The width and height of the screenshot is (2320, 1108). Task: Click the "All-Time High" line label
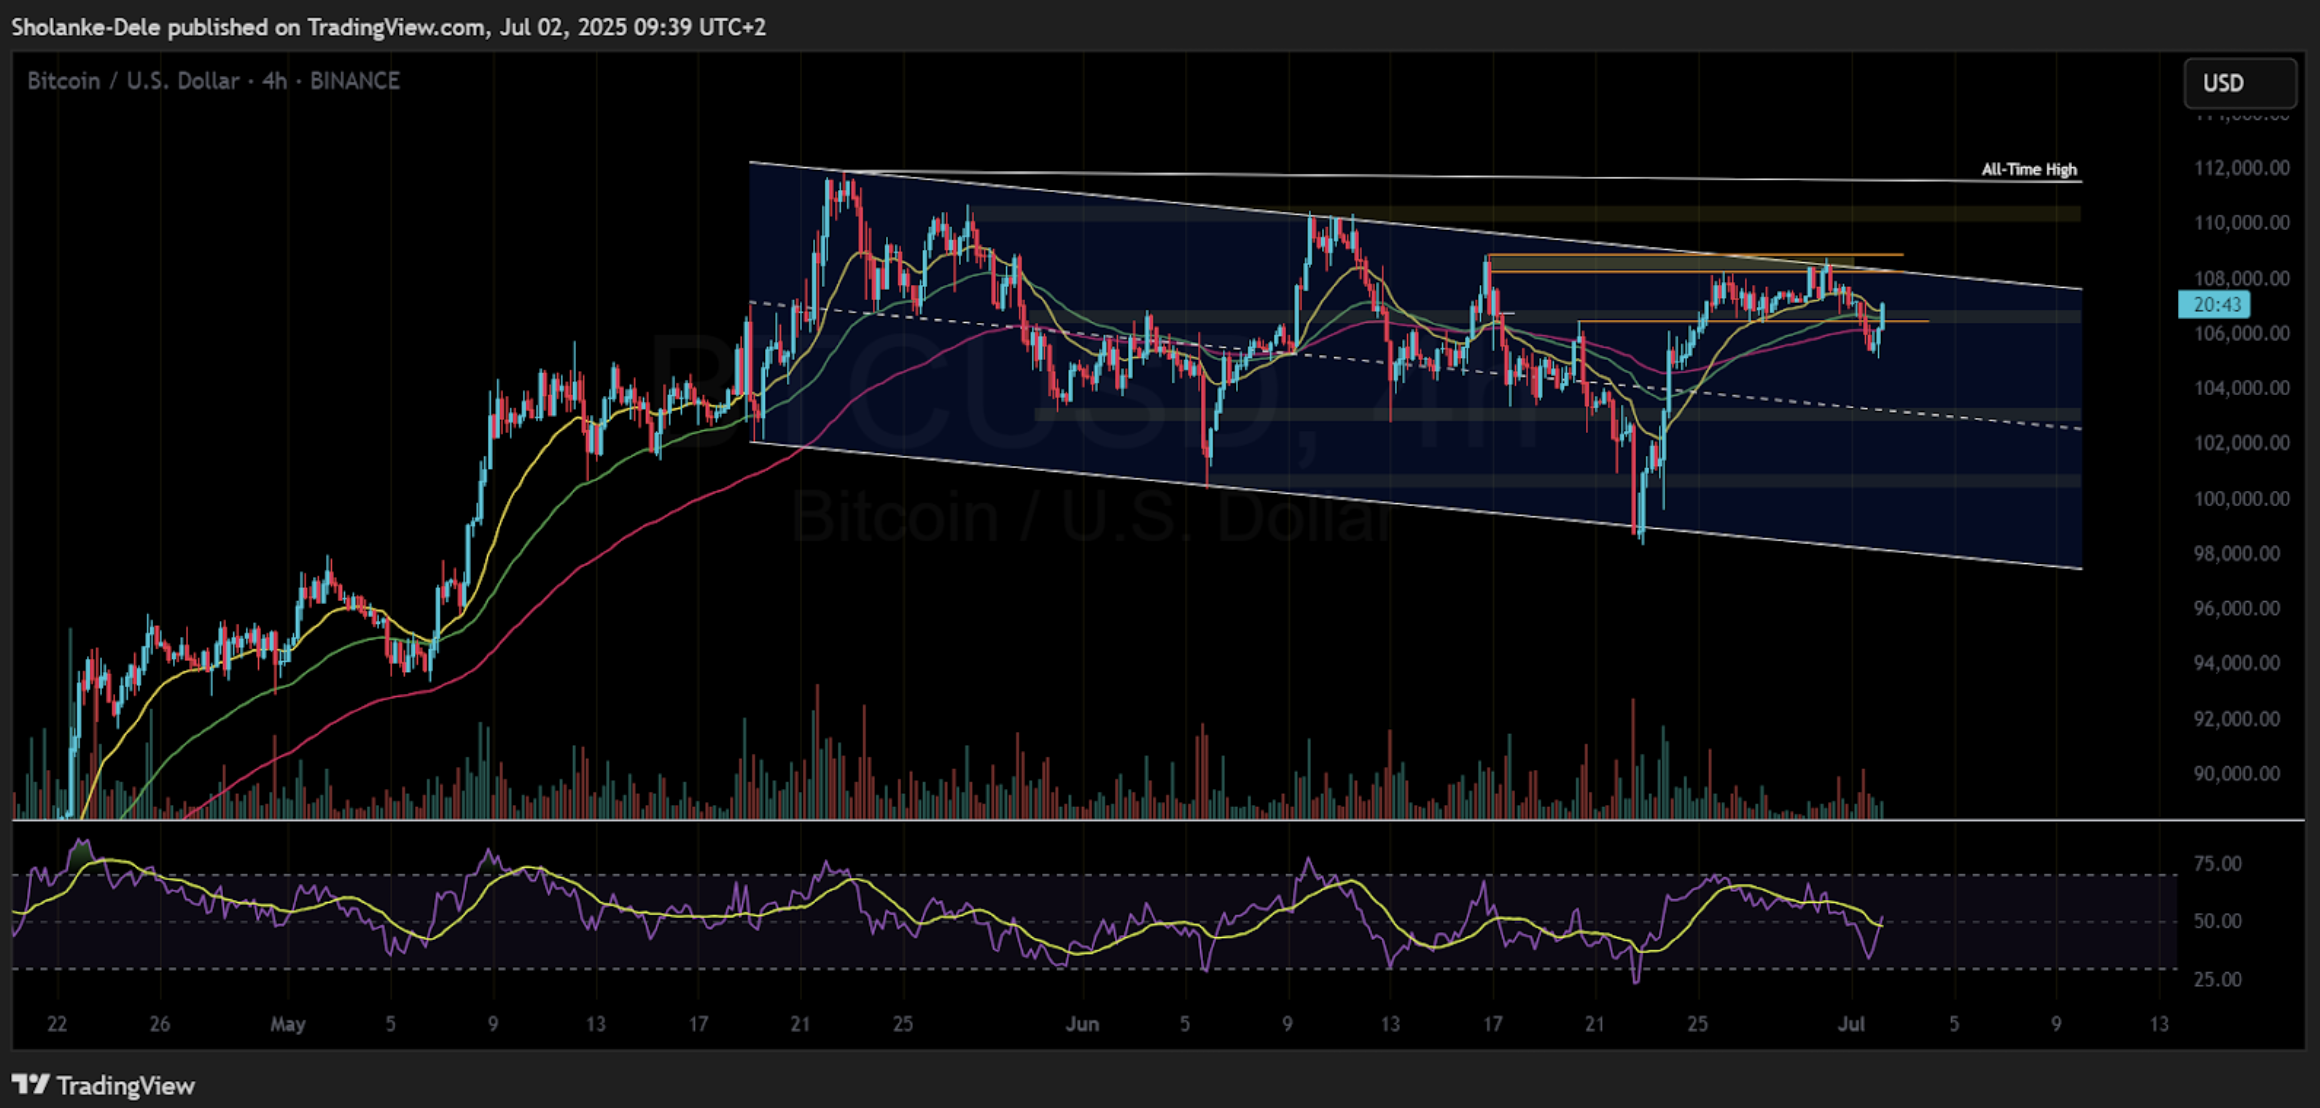coord(2029,169)
